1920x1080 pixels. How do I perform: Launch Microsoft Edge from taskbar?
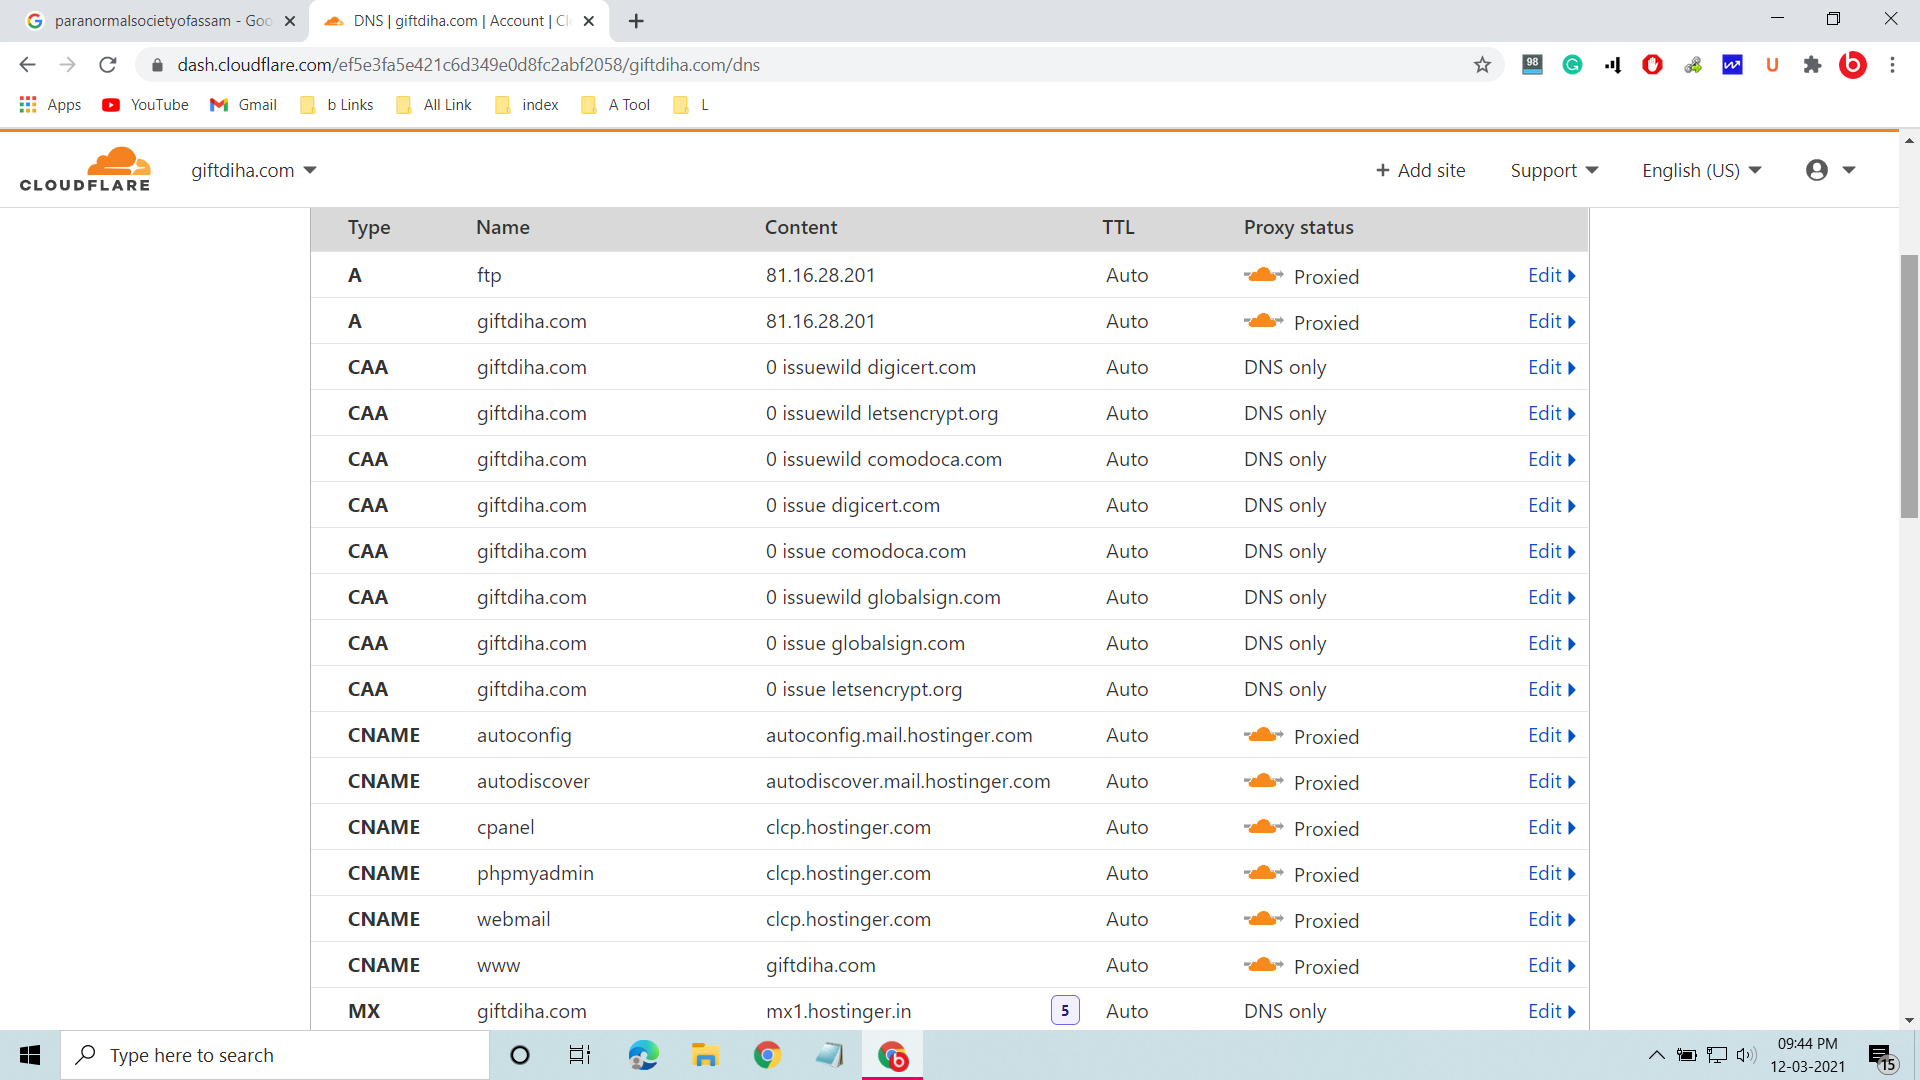[x=643, y=1055]
